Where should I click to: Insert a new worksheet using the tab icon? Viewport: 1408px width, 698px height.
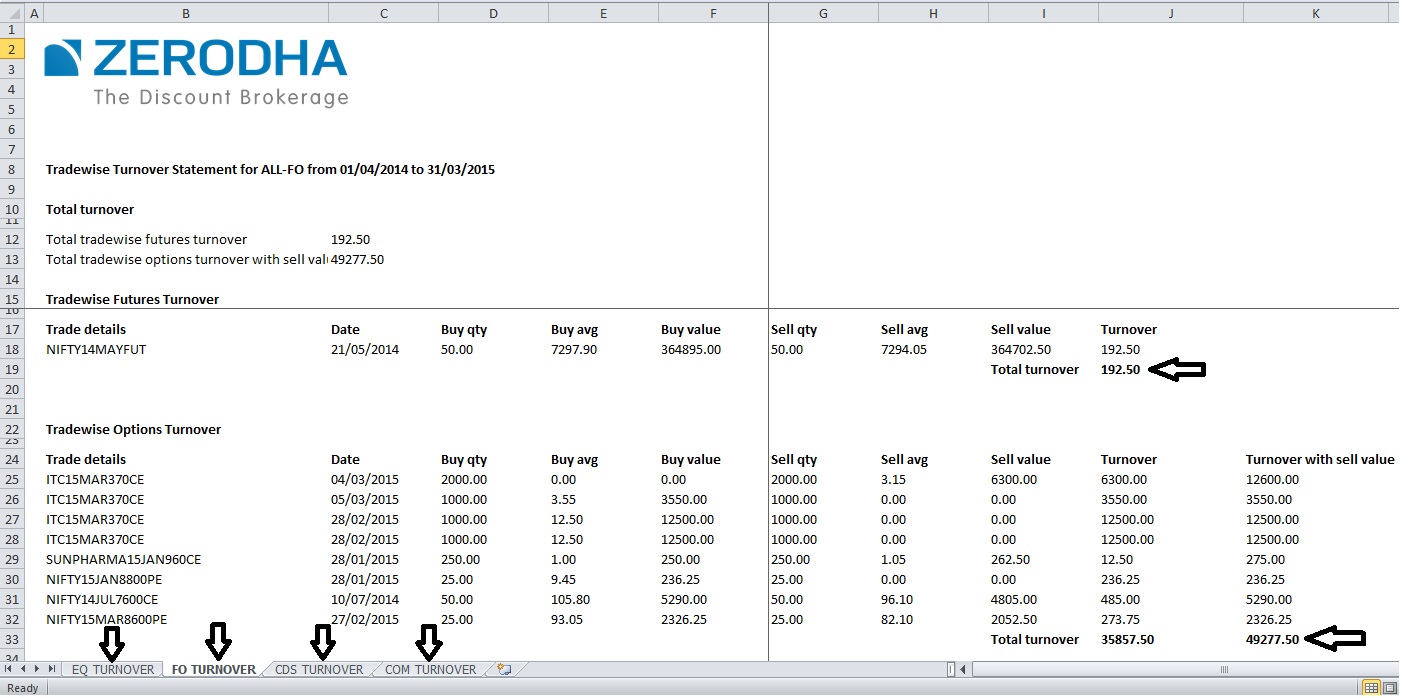pos(504,669)
